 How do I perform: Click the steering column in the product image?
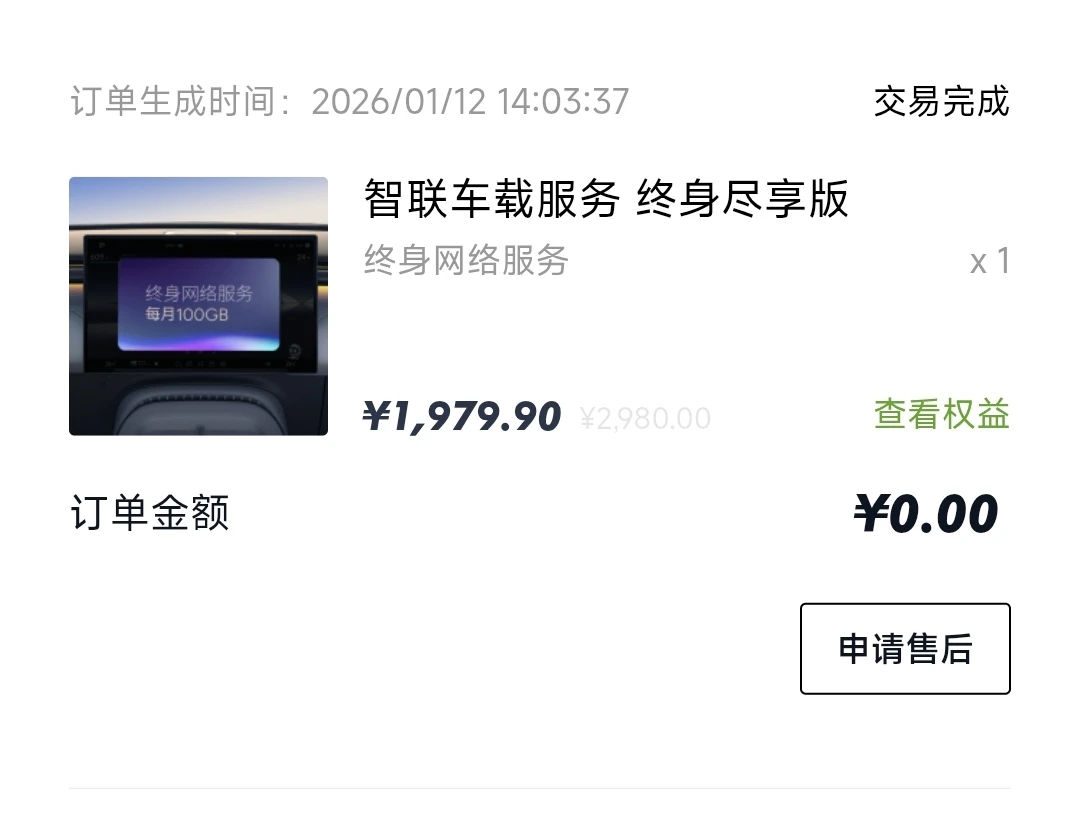(198, 409)
